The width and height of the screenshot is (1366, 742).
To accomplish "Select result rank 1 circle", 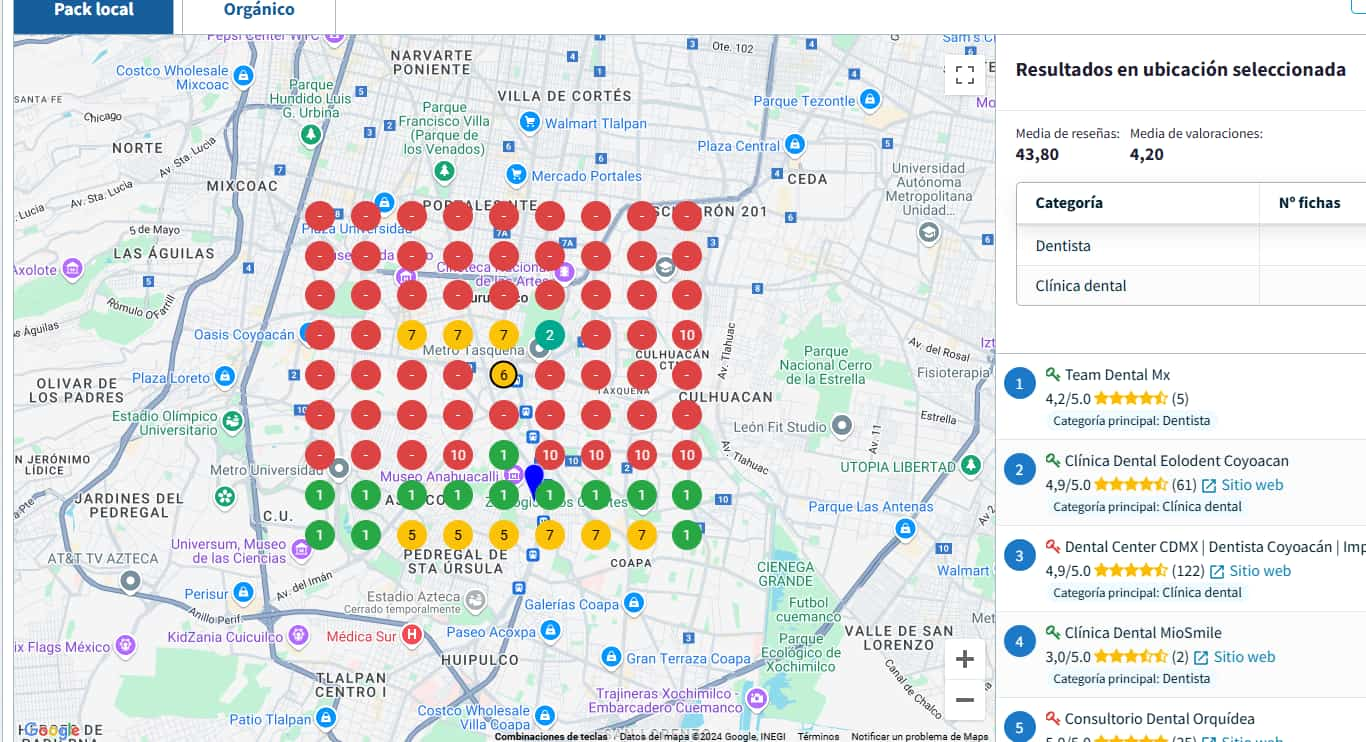I will (x=1019, y=383).
